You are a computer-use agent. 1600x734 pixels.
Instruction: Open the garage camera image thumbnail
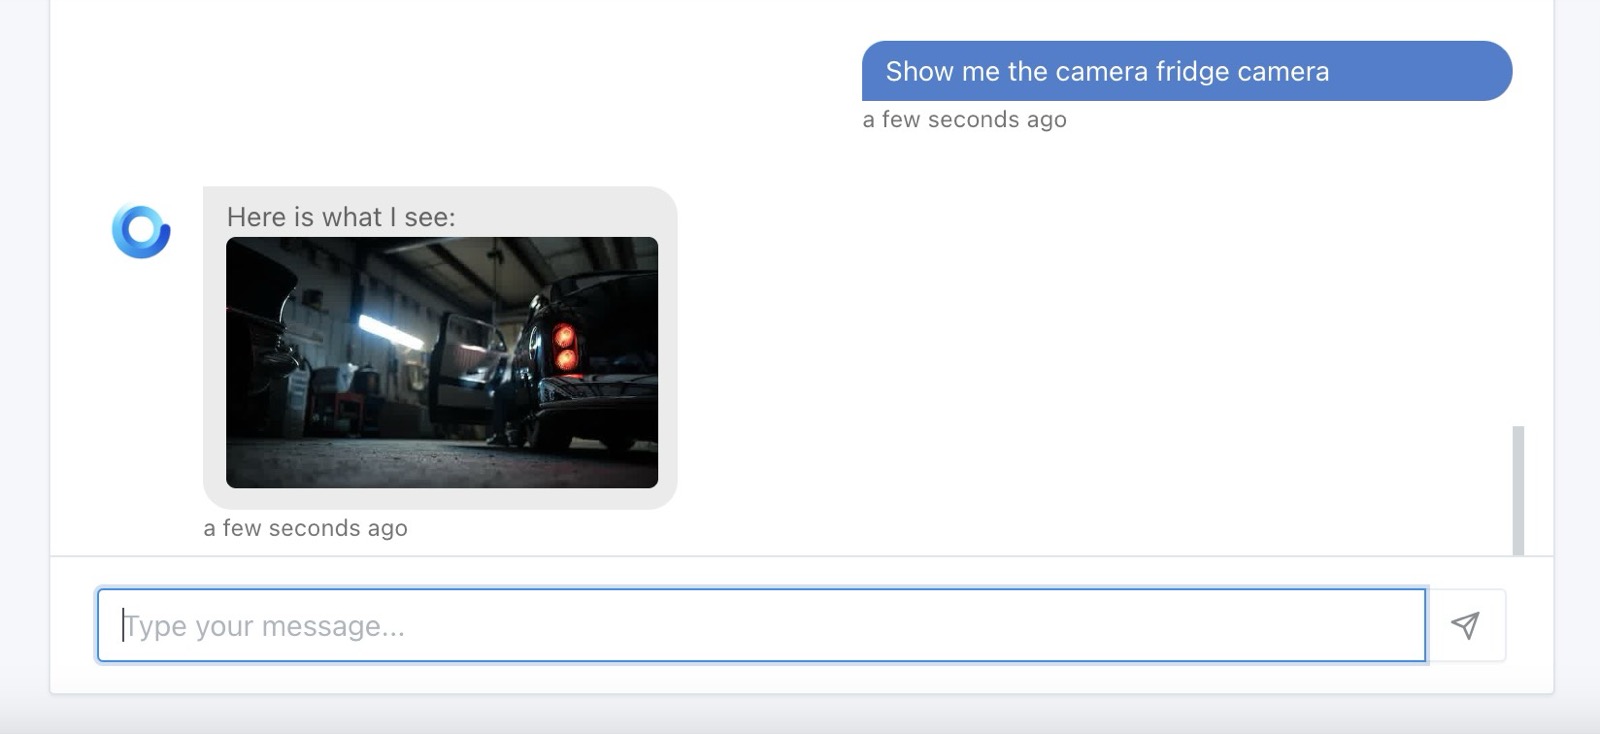point(442,362)
